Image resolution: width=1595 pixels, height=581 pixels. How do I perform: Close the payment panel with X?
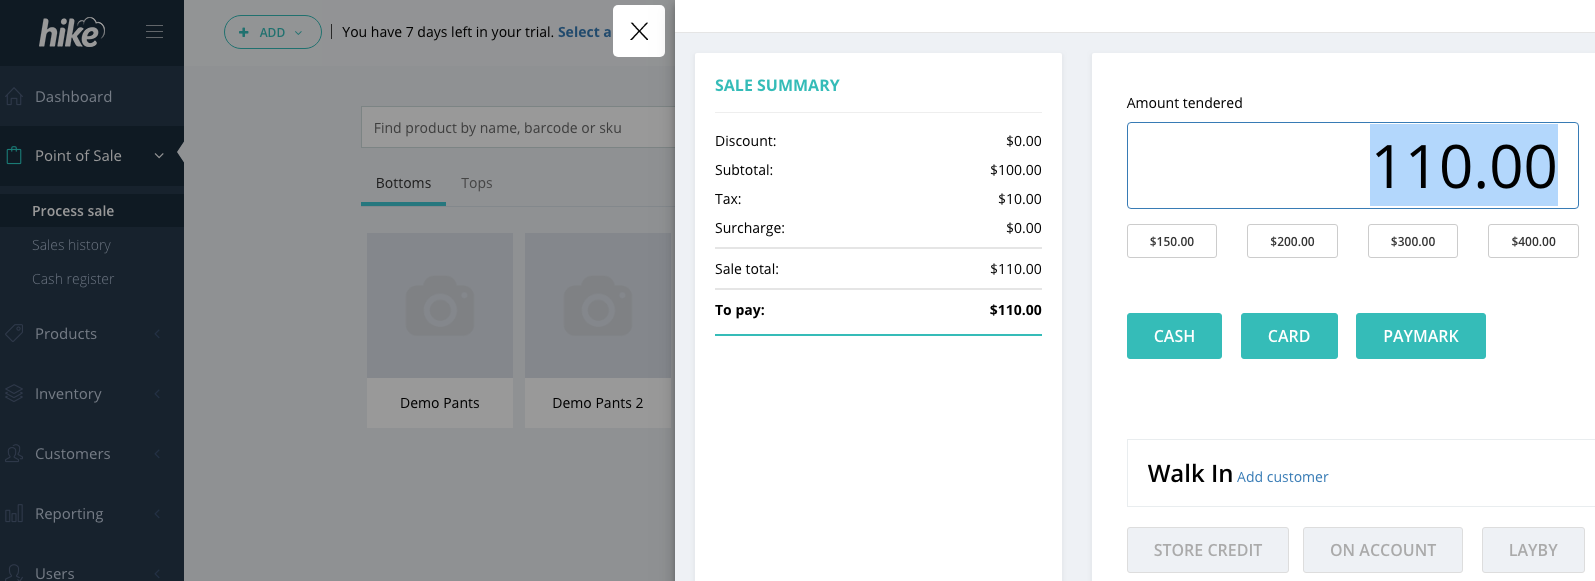[639, 31]
